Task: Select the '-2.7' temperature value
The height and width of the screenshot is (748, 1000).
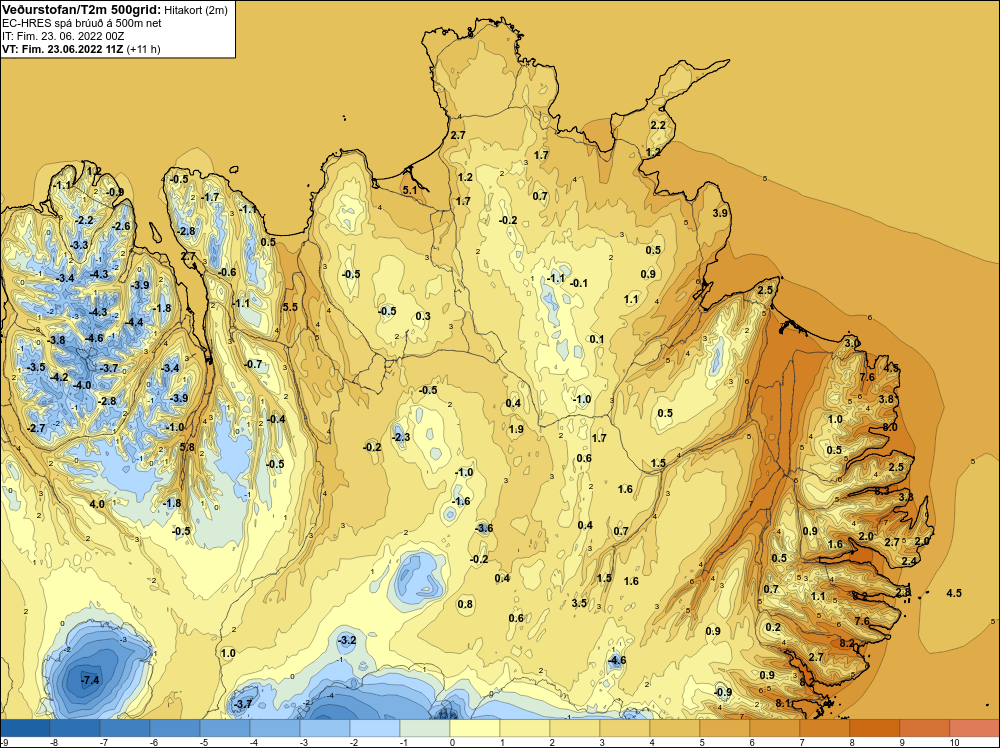Action: point(37,427)
